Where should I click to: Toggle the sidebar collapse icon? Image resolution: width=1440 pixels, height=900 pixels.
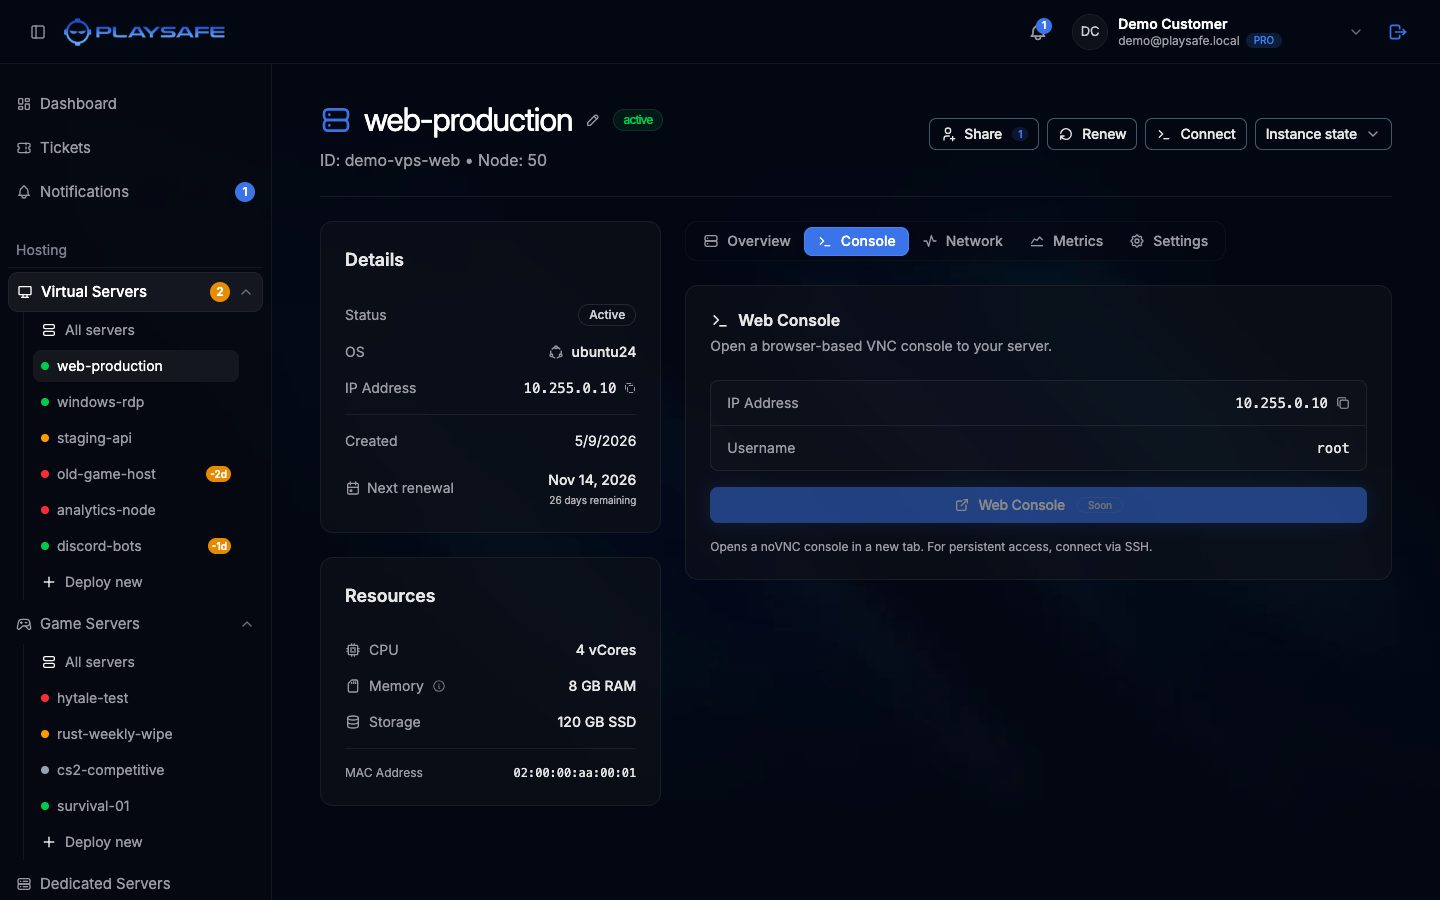38,32
